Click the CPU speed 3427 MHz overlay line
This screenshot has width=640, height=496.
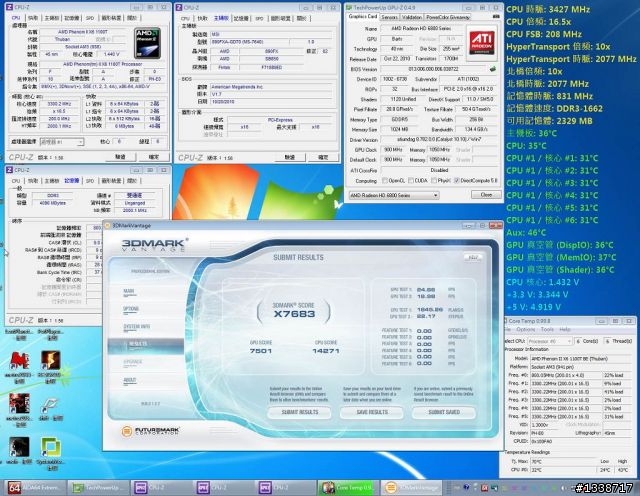[548, 9]
